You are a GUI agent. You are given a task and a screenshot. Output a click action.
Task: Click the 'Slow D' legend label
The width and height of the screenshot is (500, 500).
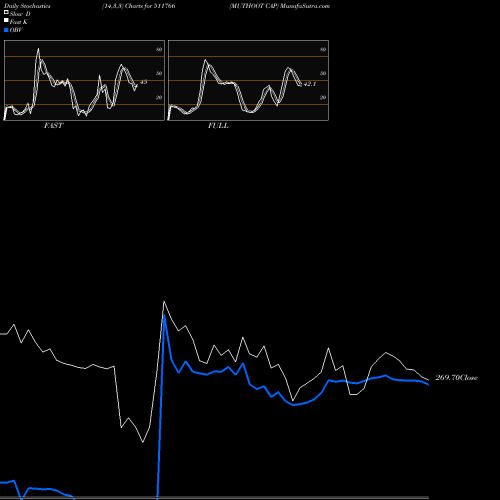(20, 14)
